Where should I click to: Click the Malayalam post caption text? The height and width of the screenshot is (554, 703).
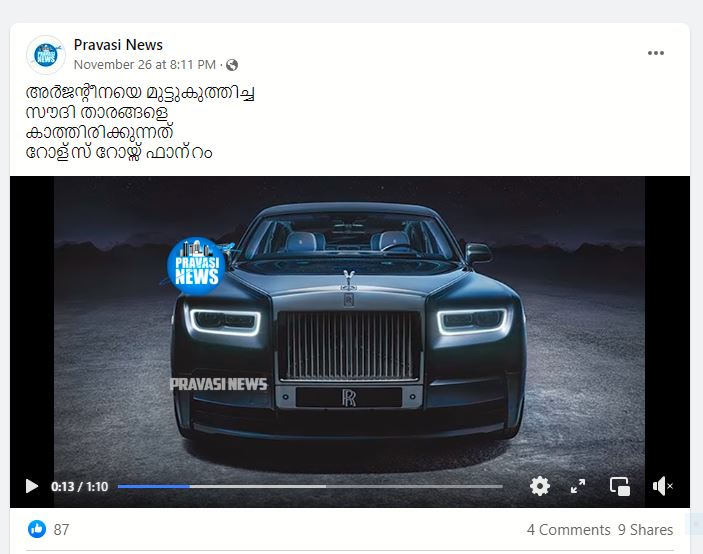[x=140, y=122]
